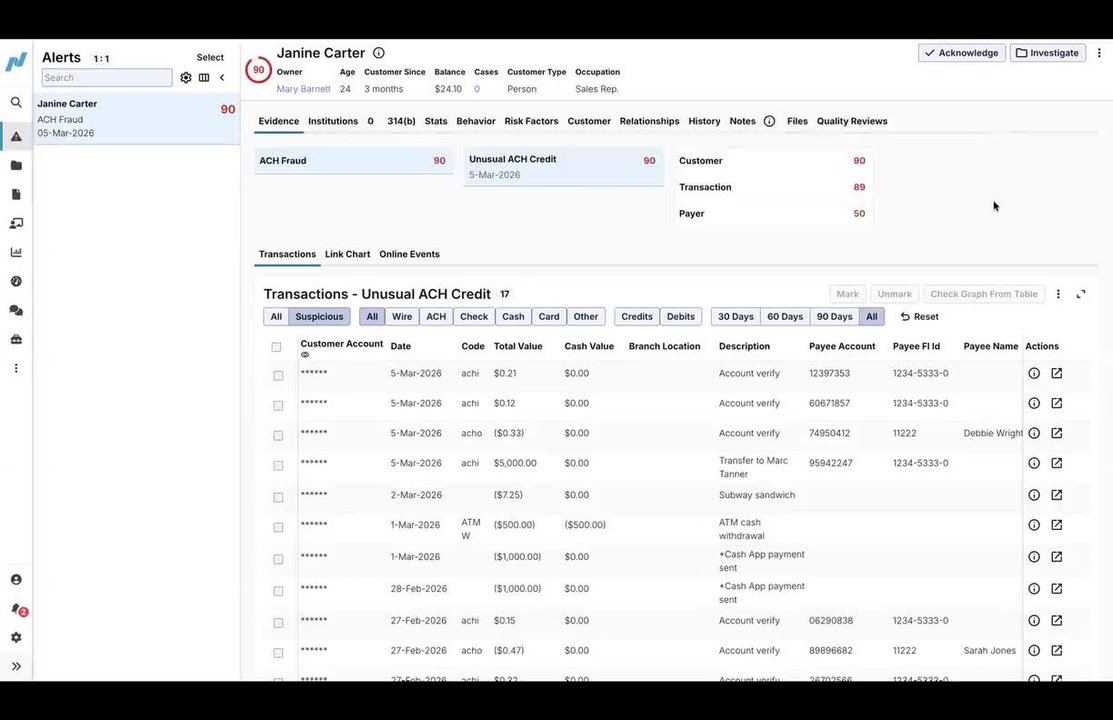This screenshot has width=1113, height=720.
Task: Open alerts list settings gear icon
Action: coord(186,77)
